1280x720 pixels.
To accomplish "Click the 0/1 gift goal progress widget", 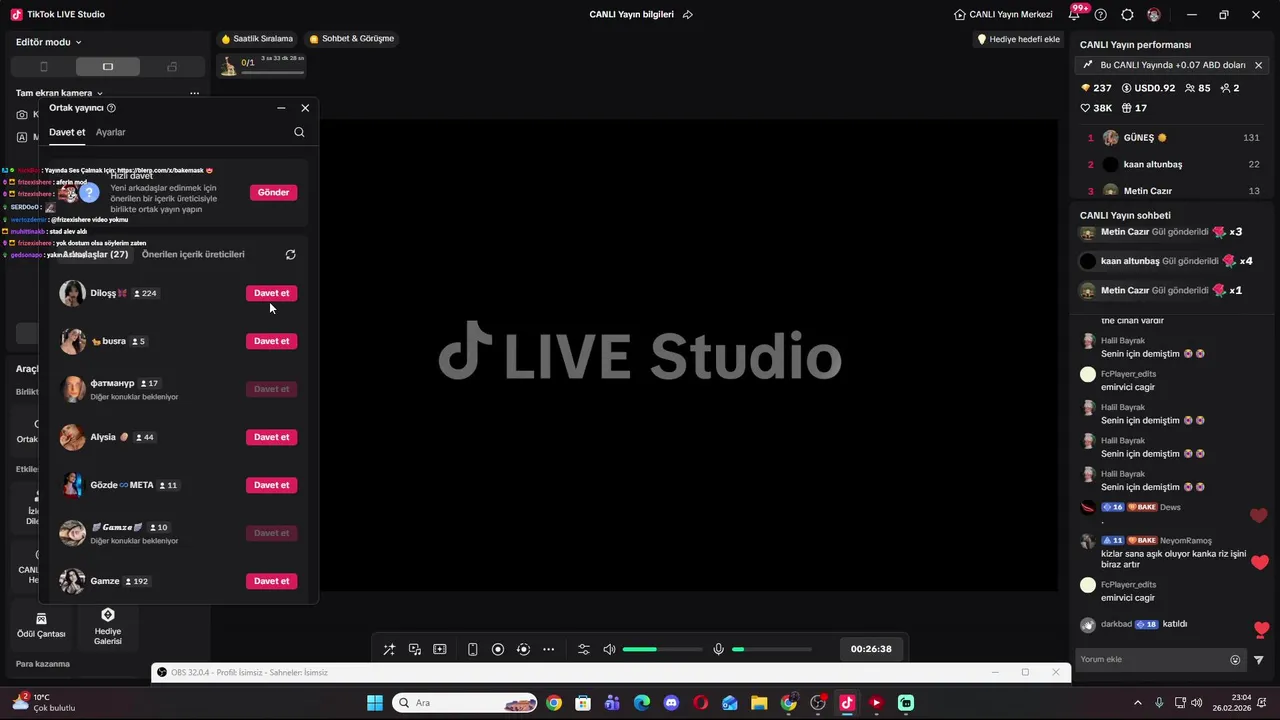I will [x=261, y=65].
